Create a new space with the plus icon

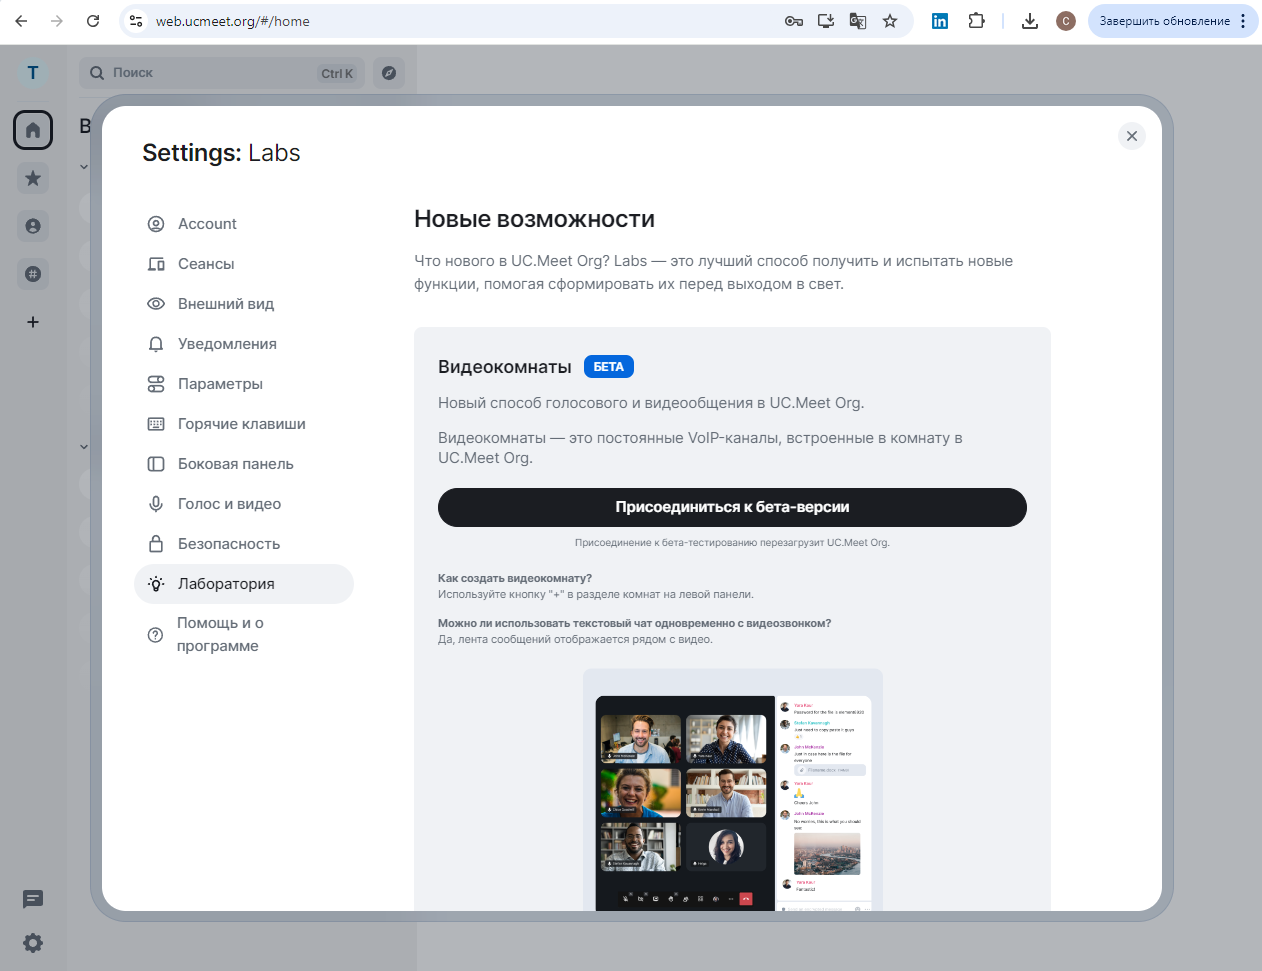(x=32, y=321)
